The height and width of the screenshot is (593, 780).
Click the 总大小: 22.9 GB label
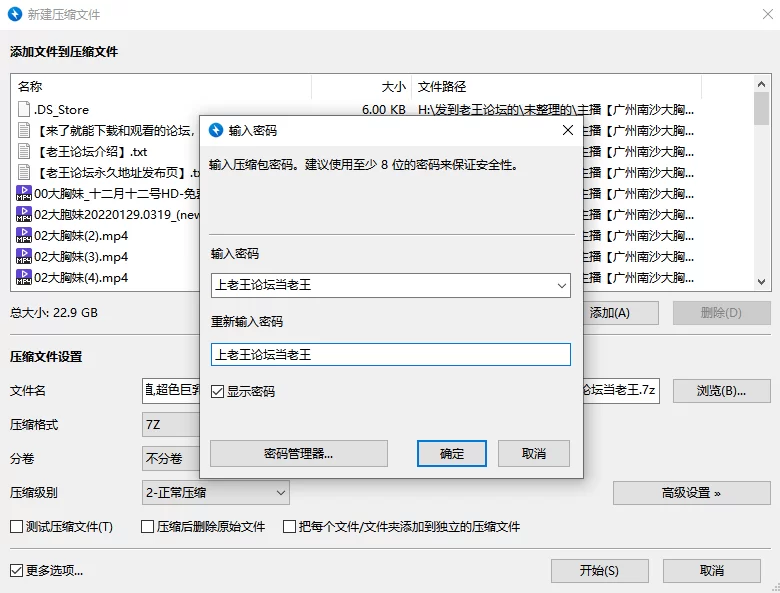(x=54, y=312)
